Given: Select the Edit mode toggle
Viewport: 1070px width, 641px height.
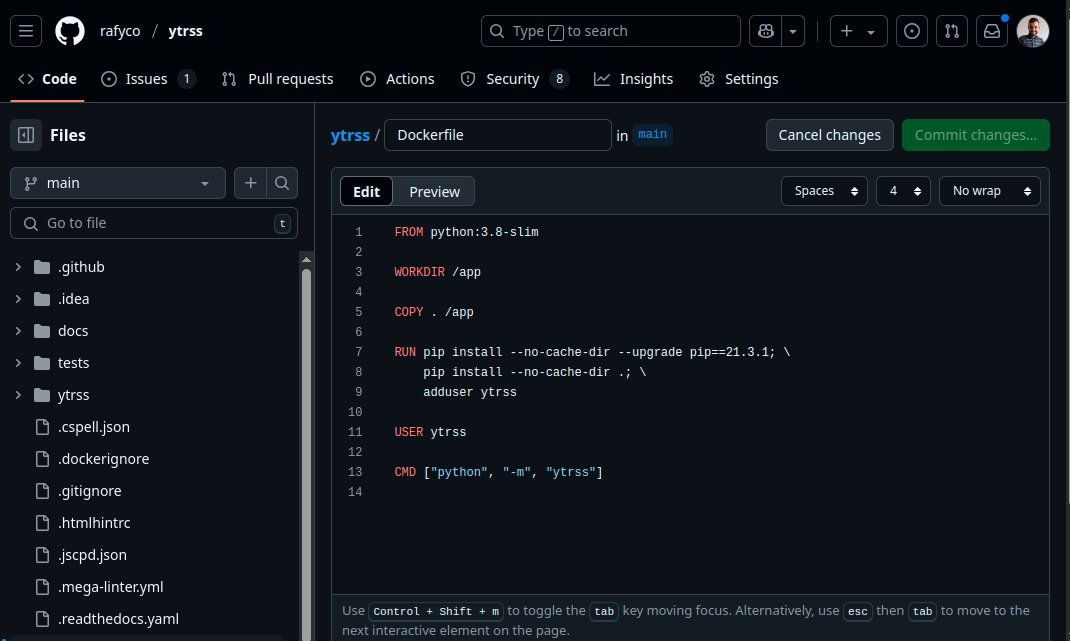Looking at the screenshot, I should (366, 191).
